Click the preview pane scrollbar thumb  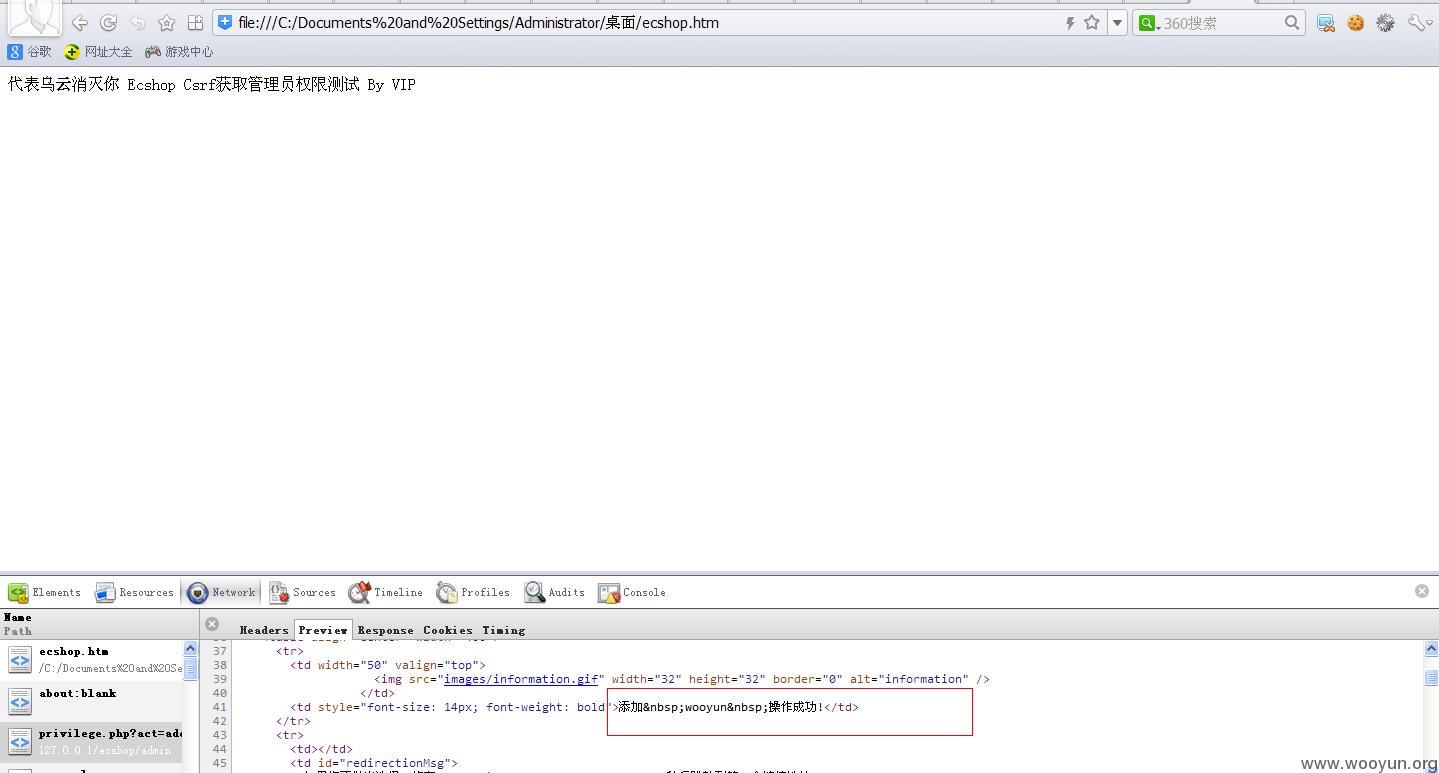pos(1431,677)
